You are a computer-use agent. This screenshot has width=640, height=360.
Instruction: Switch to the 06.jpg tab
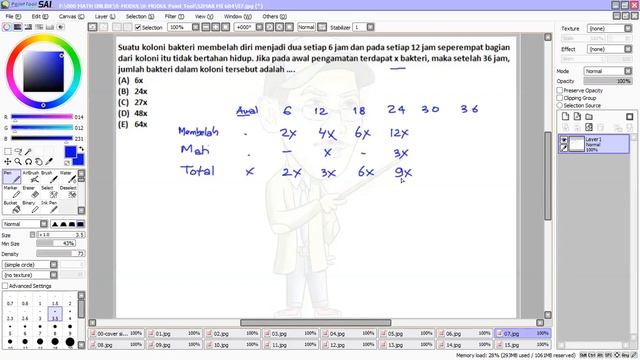click(x=464, y=333)
